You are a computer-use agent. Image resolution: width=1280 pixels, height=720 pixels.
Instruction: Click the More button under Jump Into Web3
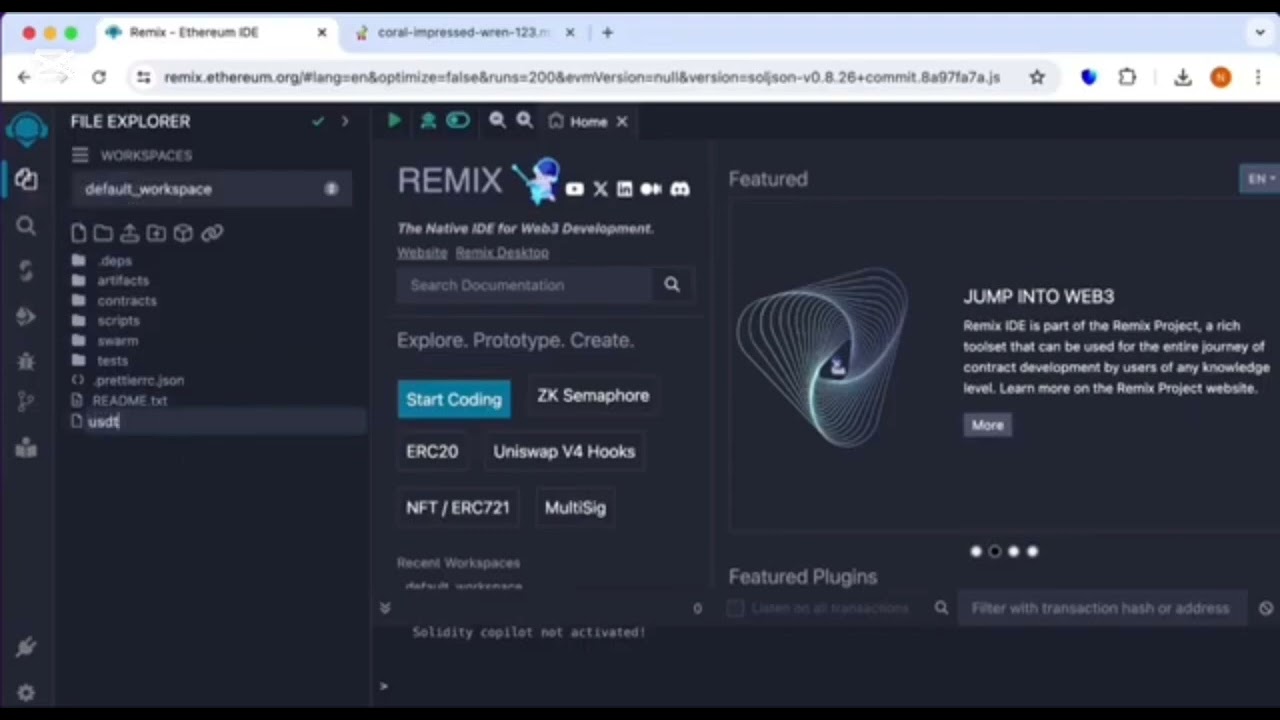[987, 425]
